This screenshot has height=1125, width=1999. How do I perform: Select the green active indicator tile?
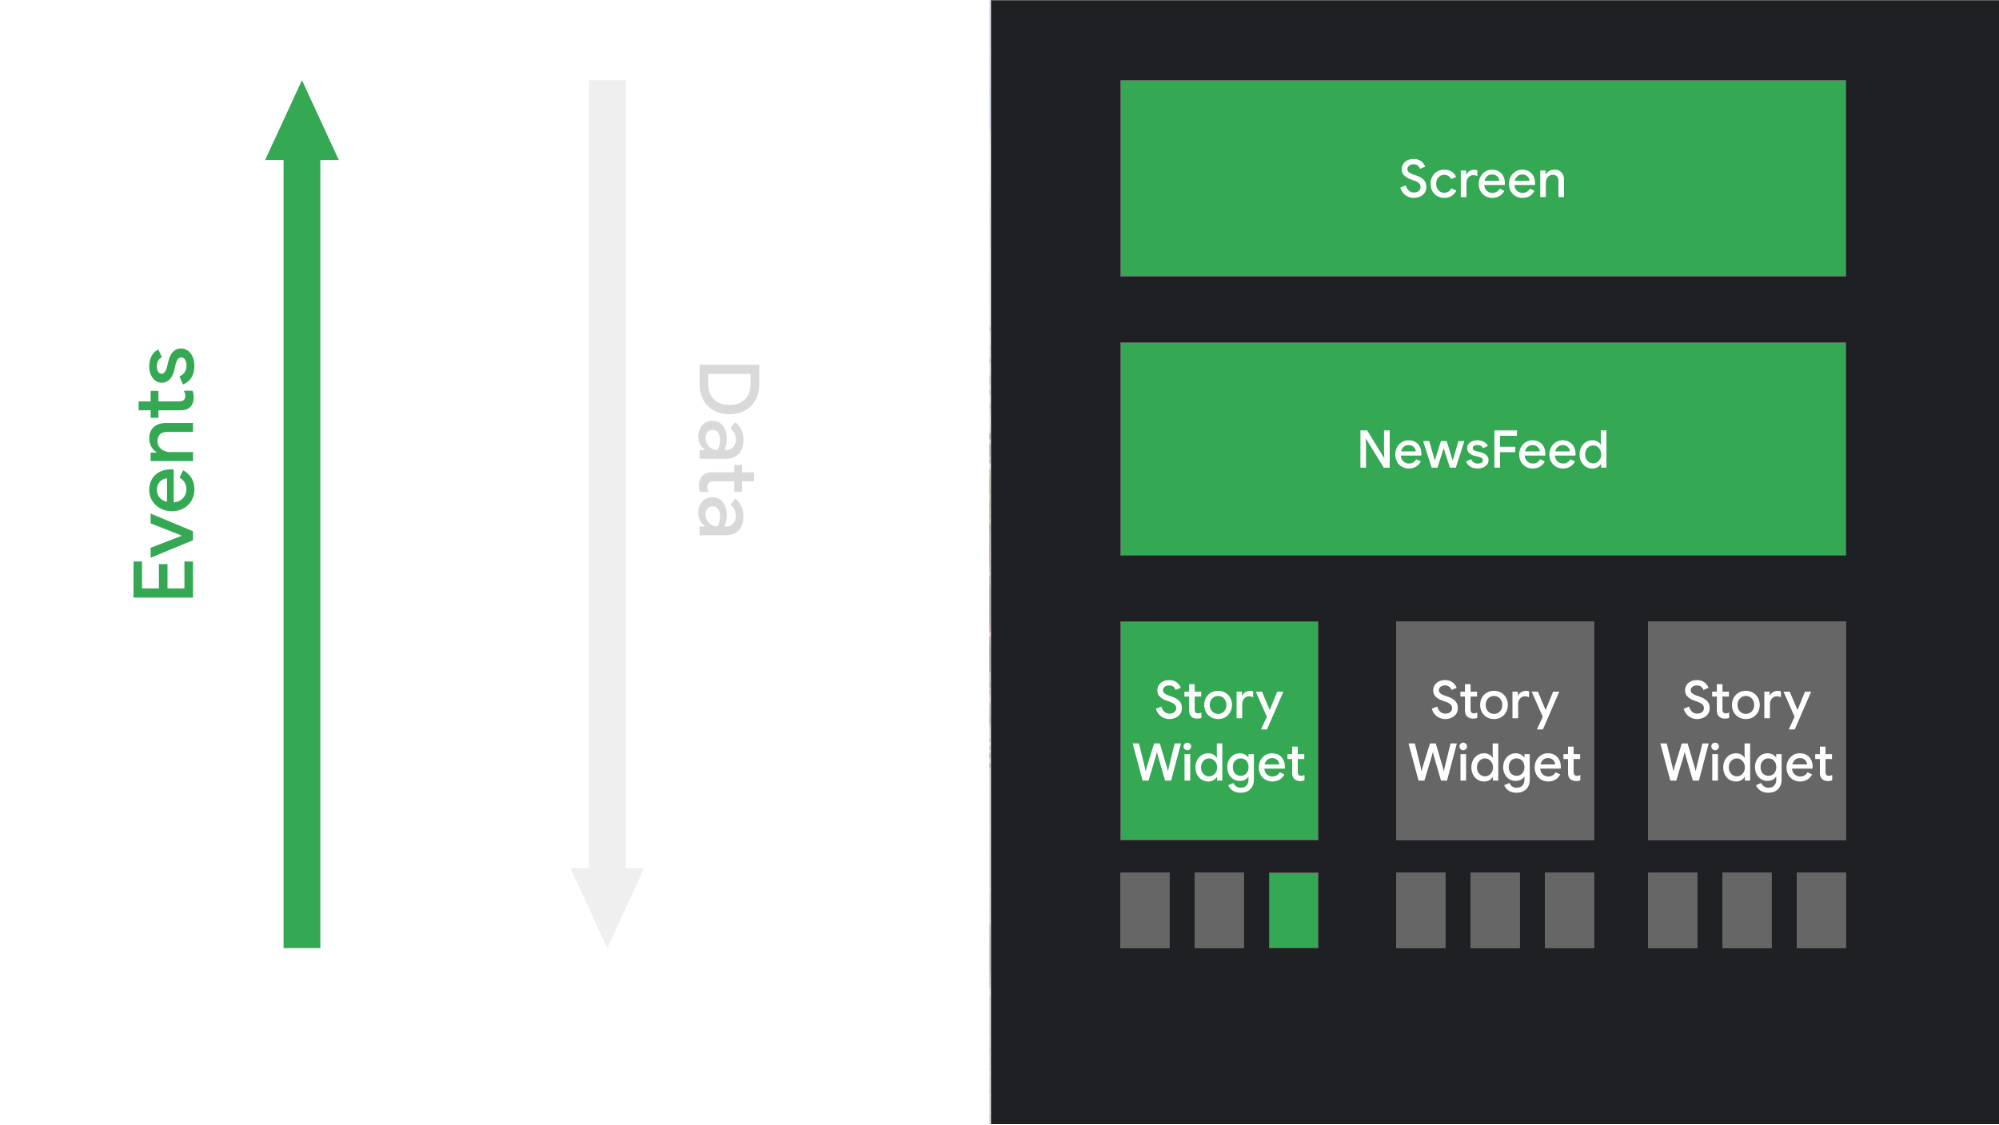pos(1293,909)
